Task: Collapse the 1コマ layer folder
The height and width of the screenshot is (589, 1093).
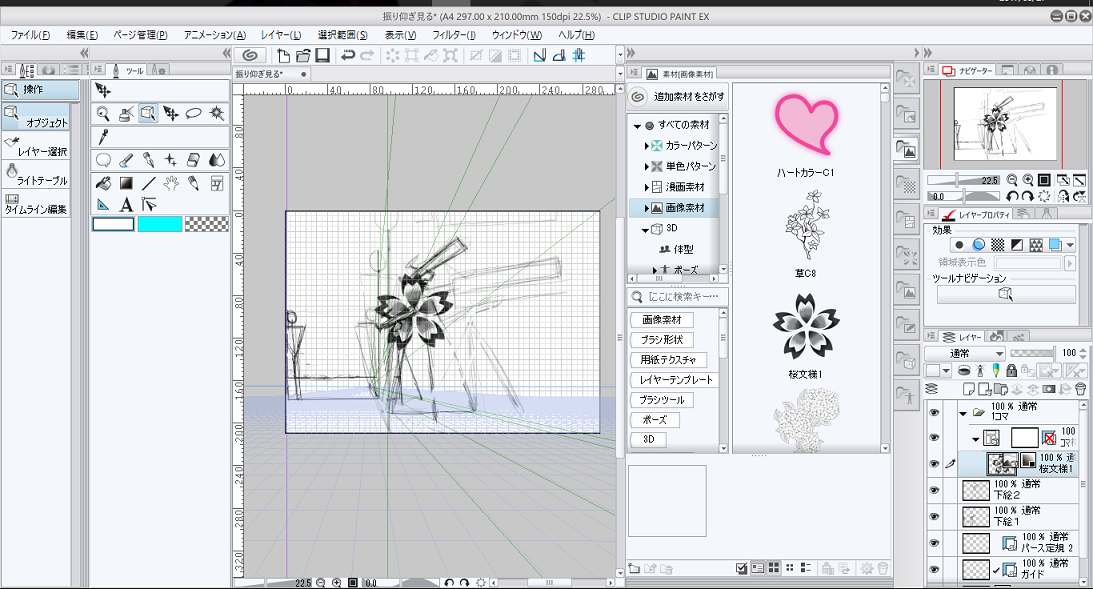Action: (963, 412)
